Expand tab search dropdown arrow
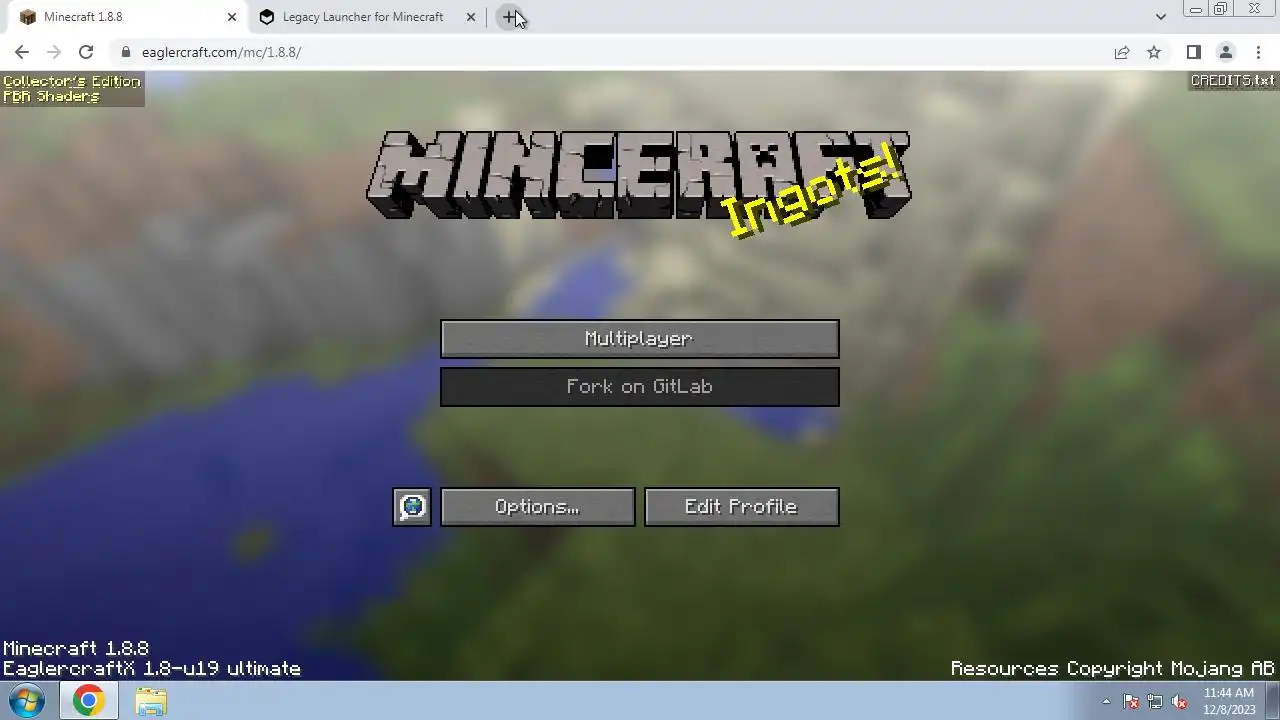Screen dimensions: 1280x720 coord(1160,17)
